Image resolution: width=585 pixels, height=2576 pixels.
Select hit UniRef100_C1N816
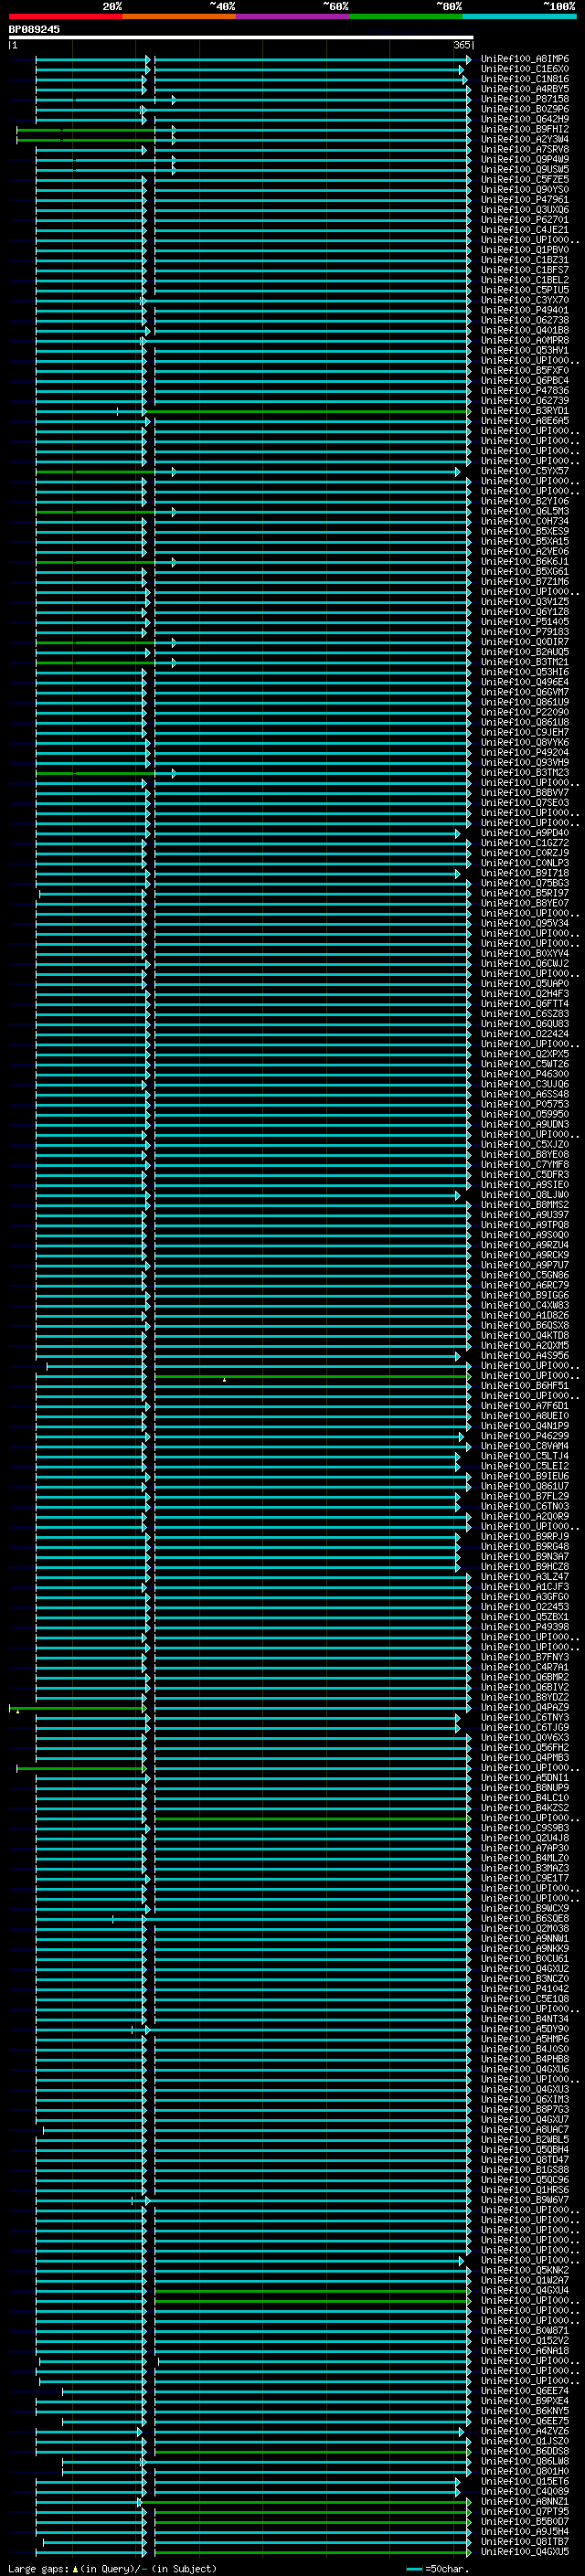point(524,79)
